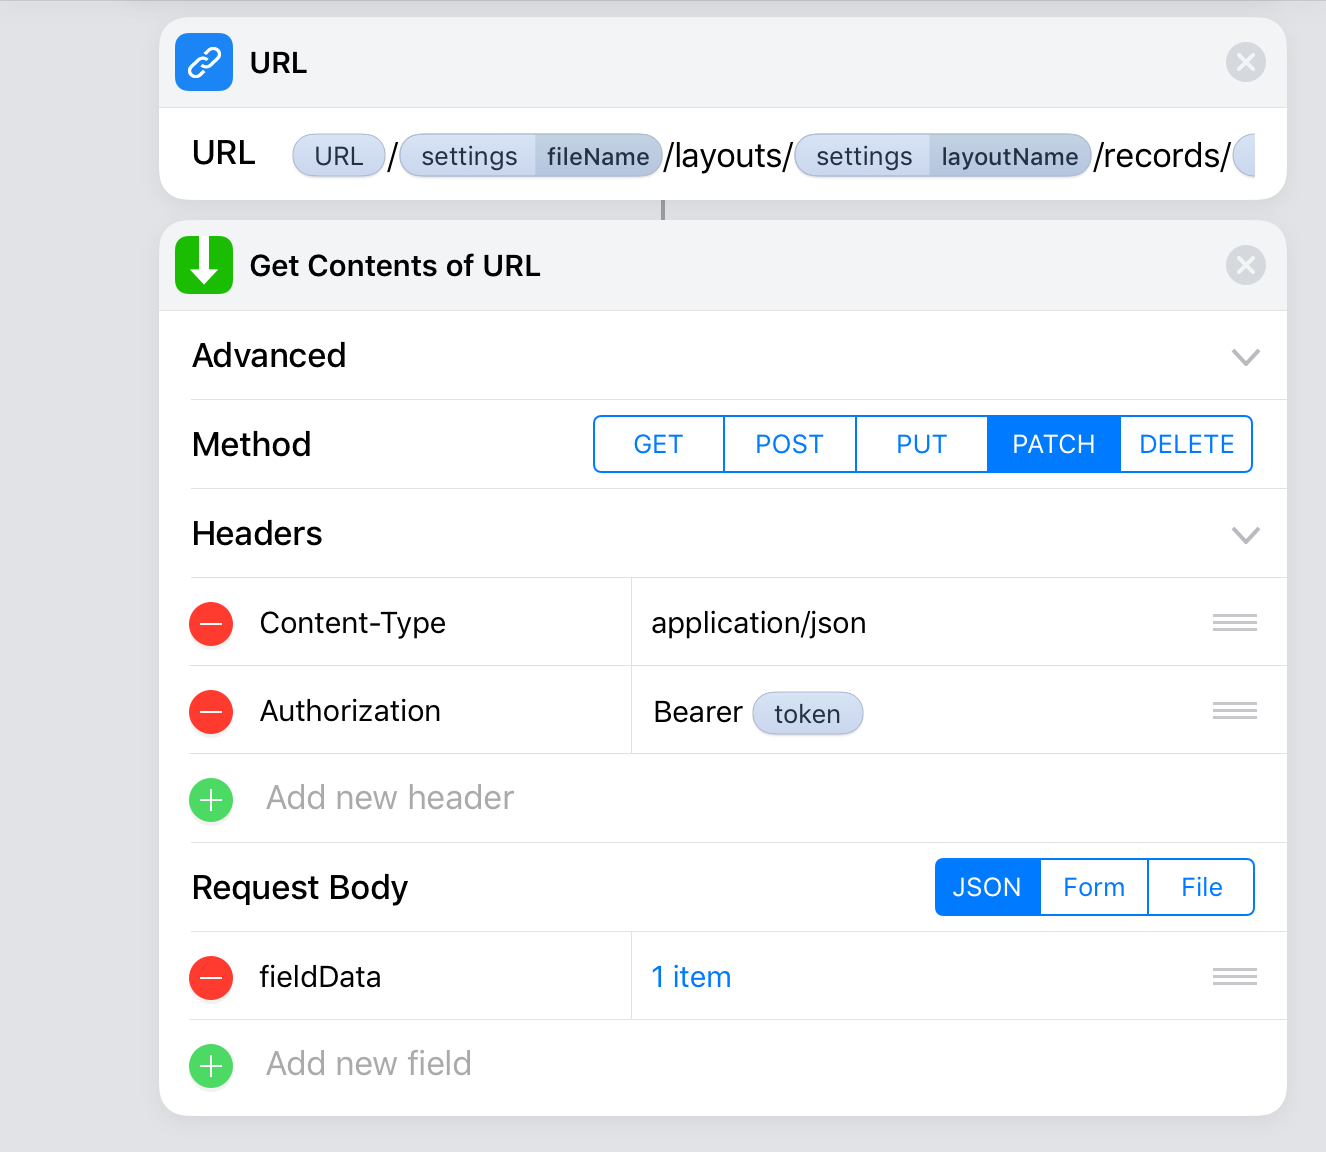Remove the Content-Type header with minus icon
Image resolution: width=1326 pixels, height=1152 pixels.
211,624
